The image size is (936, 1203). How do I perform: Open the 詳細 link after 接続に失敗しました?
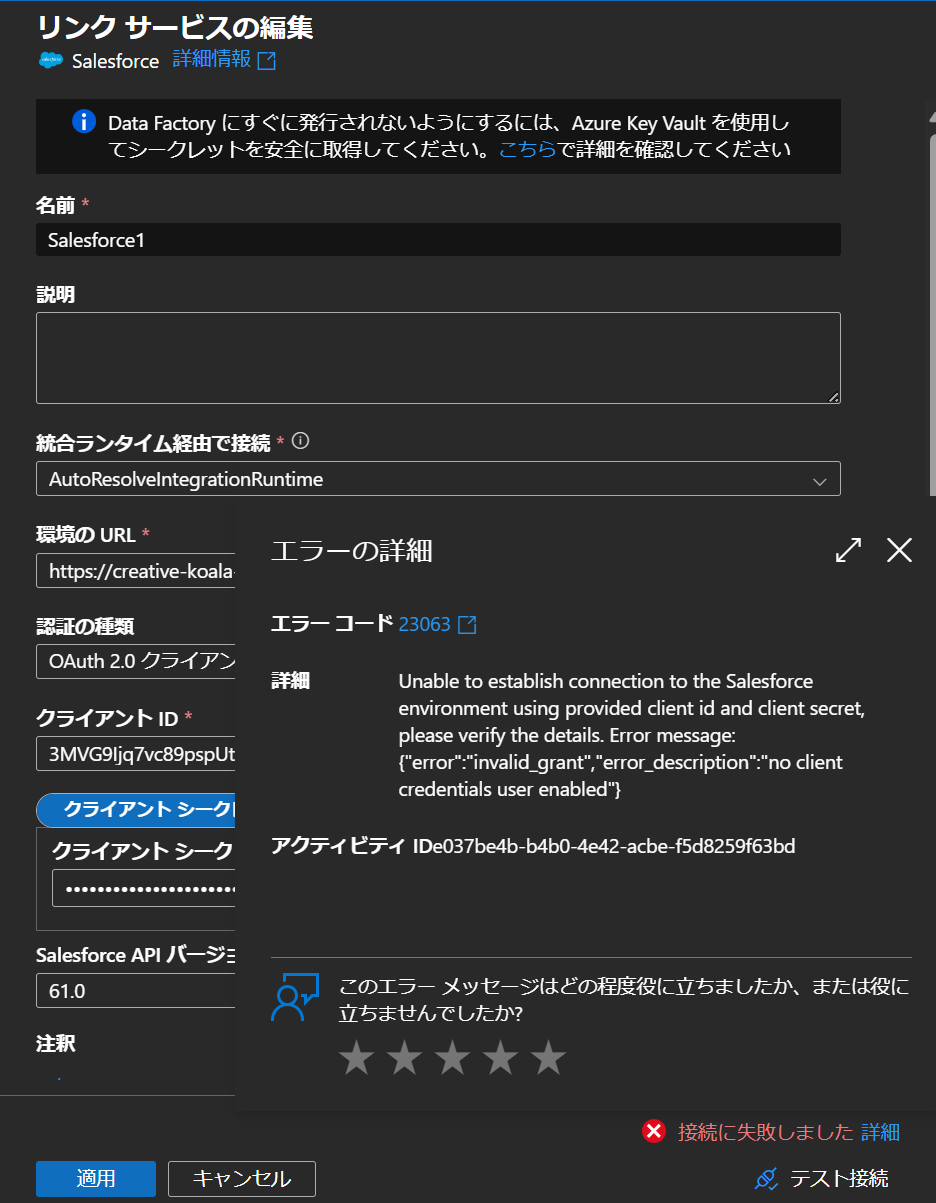pyautogui.click(x=881, y=1132)
